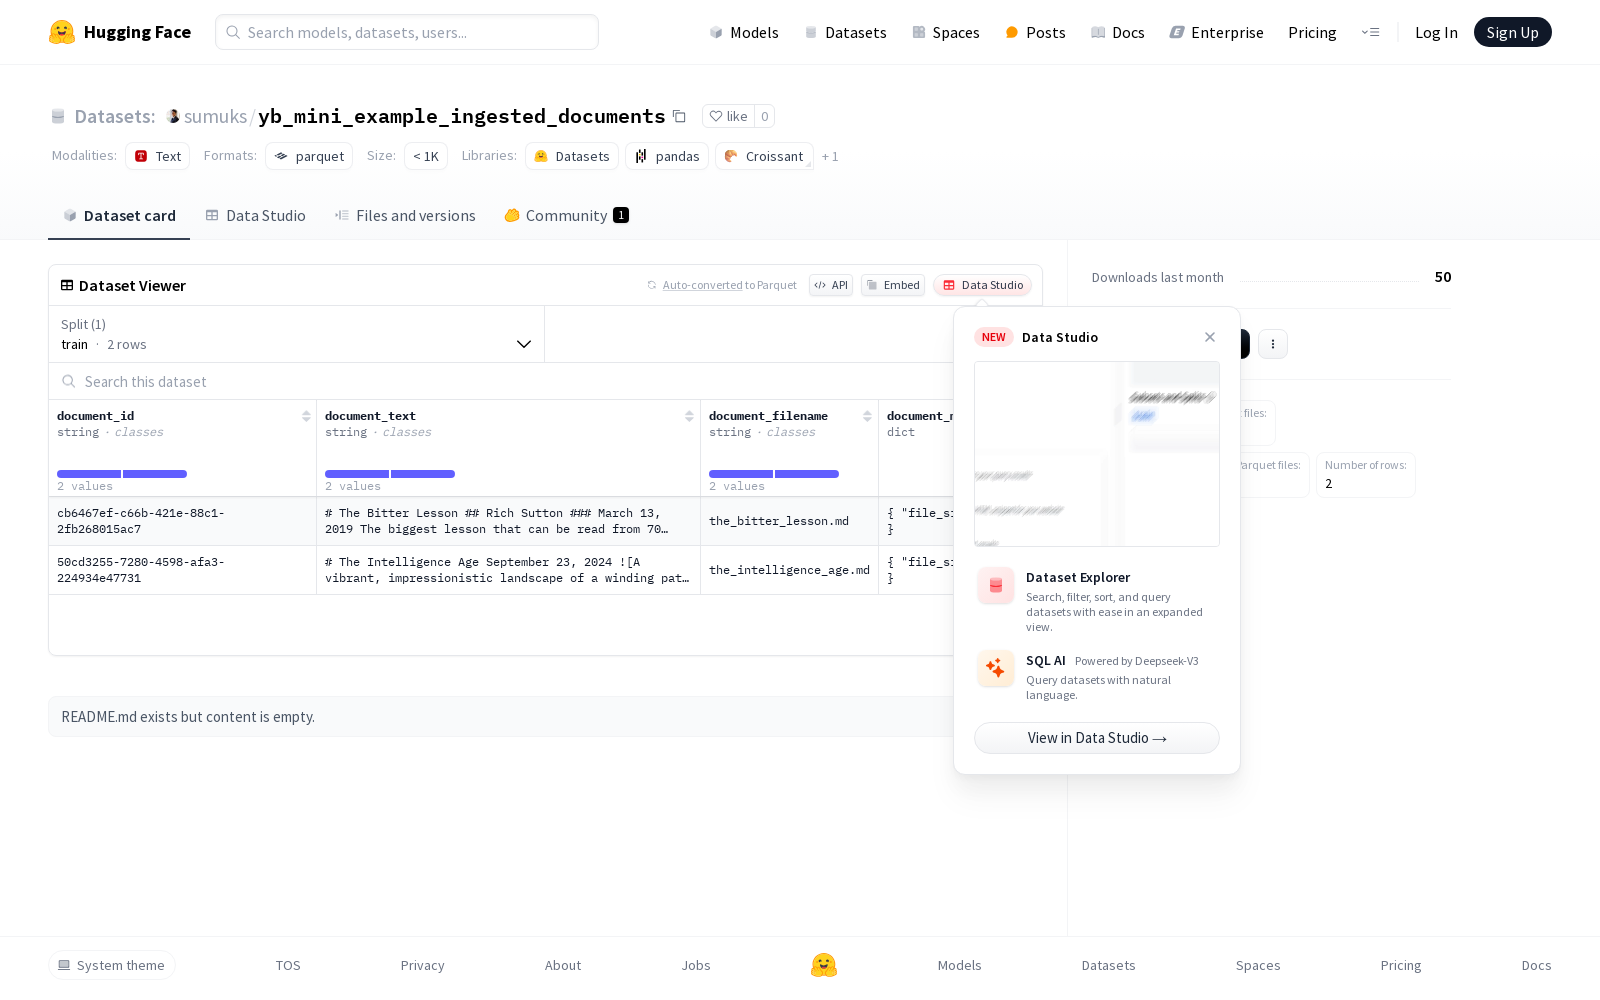Switch to the Data Studio tab
This screenshot has width=1600, height=1000.
click(255, 216)
